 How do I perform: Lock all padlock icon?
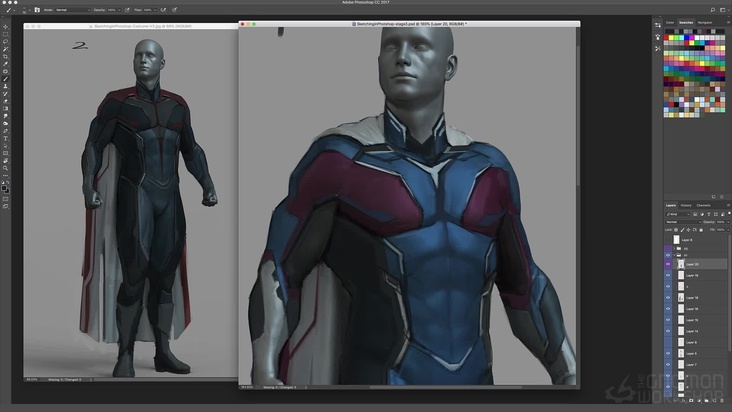coord(701,230)
